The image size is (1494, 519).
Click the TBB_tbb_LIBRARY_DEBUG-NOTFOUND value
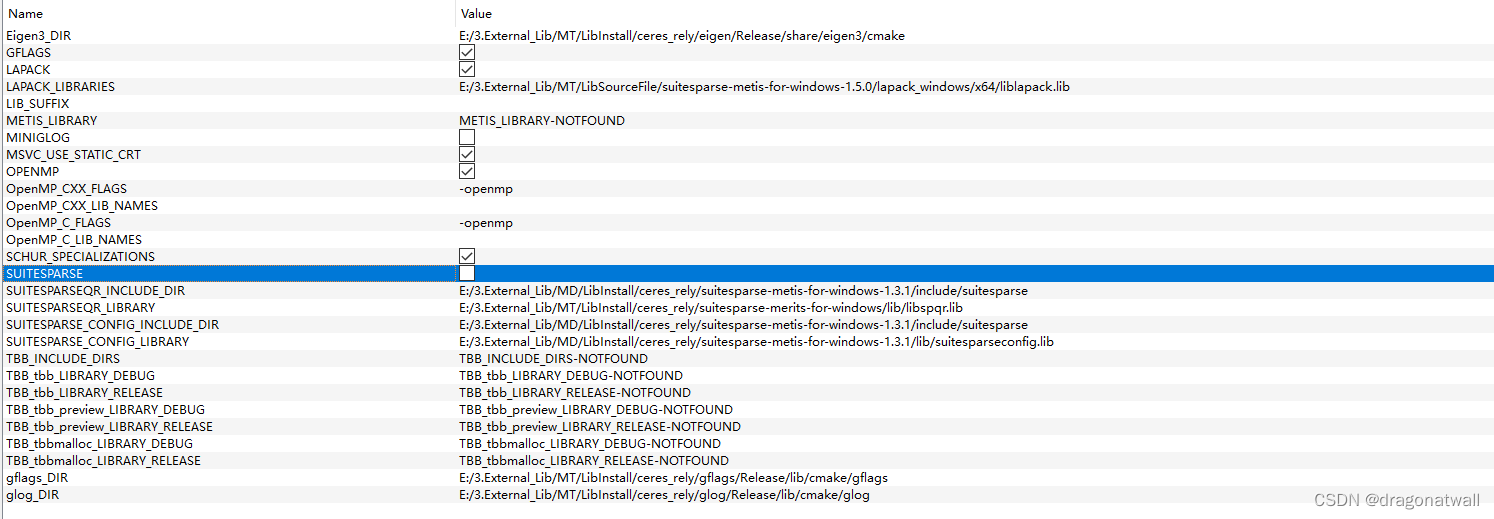pyautogui.click(x=571, y=375)
